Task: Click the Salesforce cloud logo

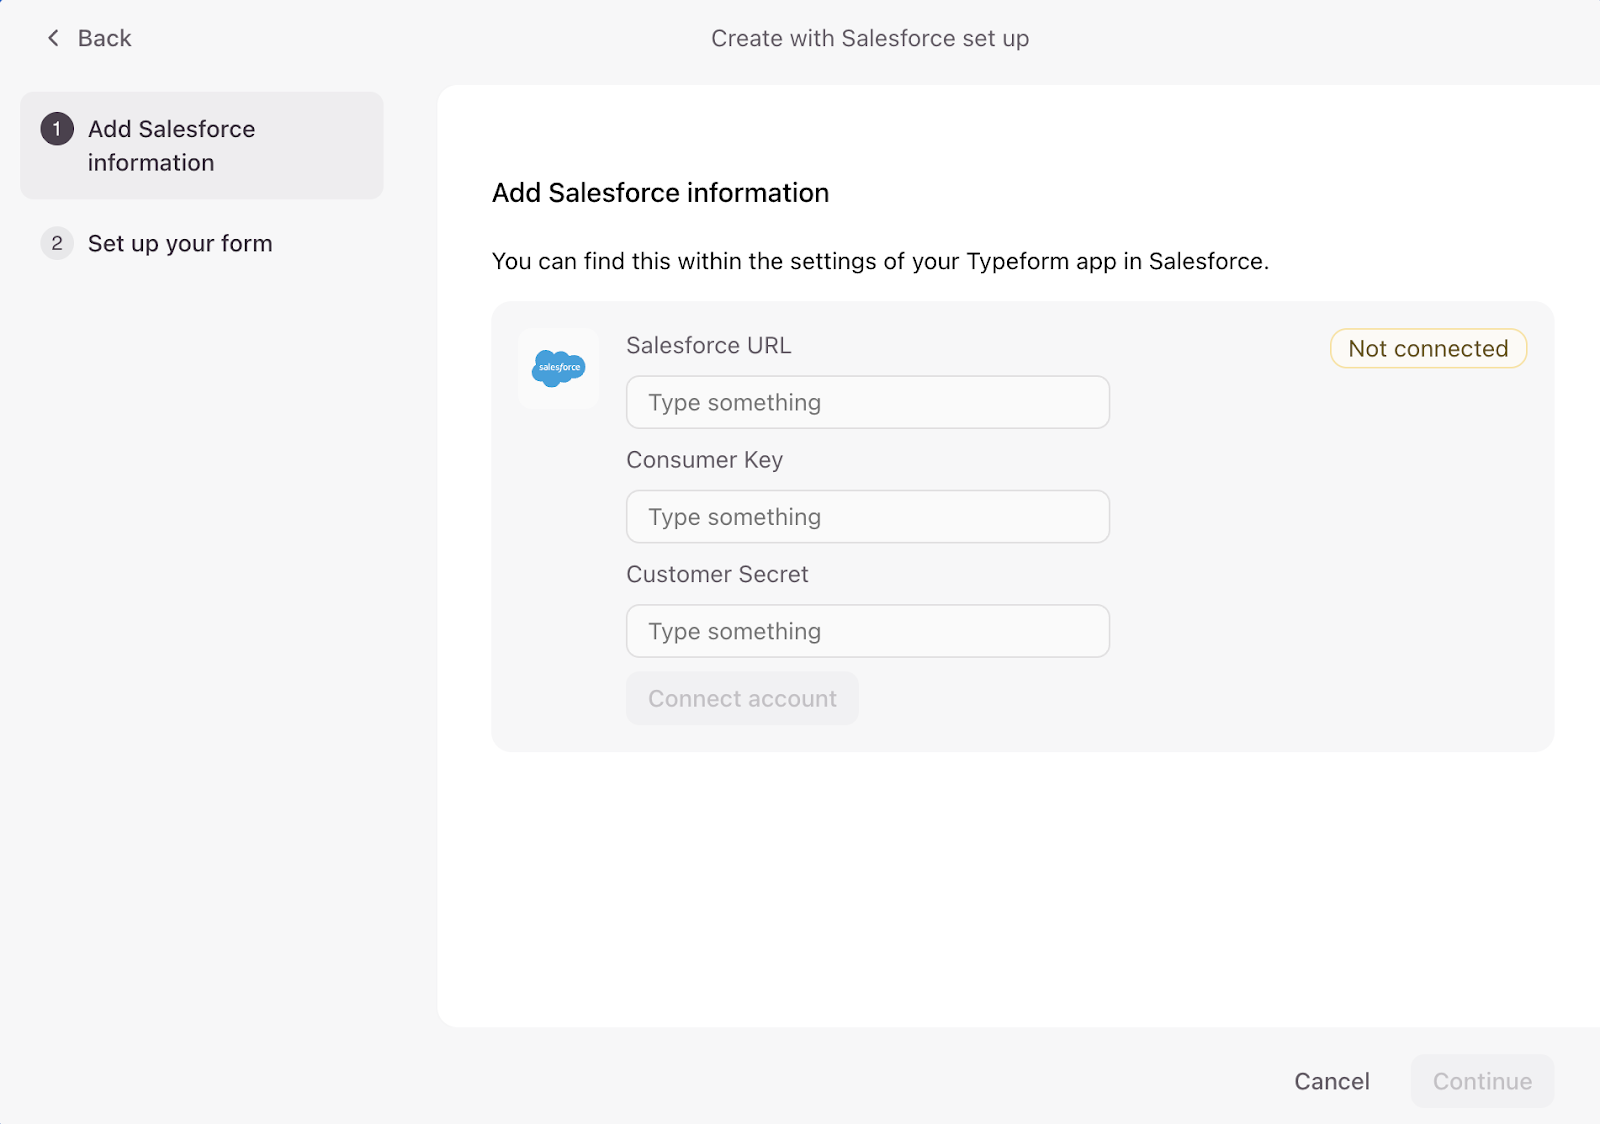Action: [558, 368]
